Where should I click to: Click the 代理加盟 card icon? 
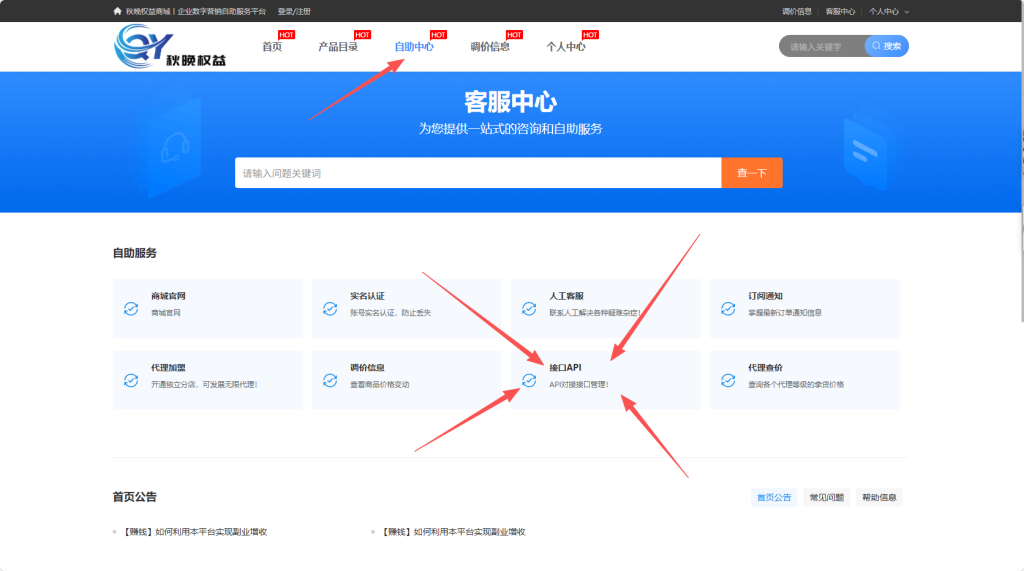coord(131,380)
